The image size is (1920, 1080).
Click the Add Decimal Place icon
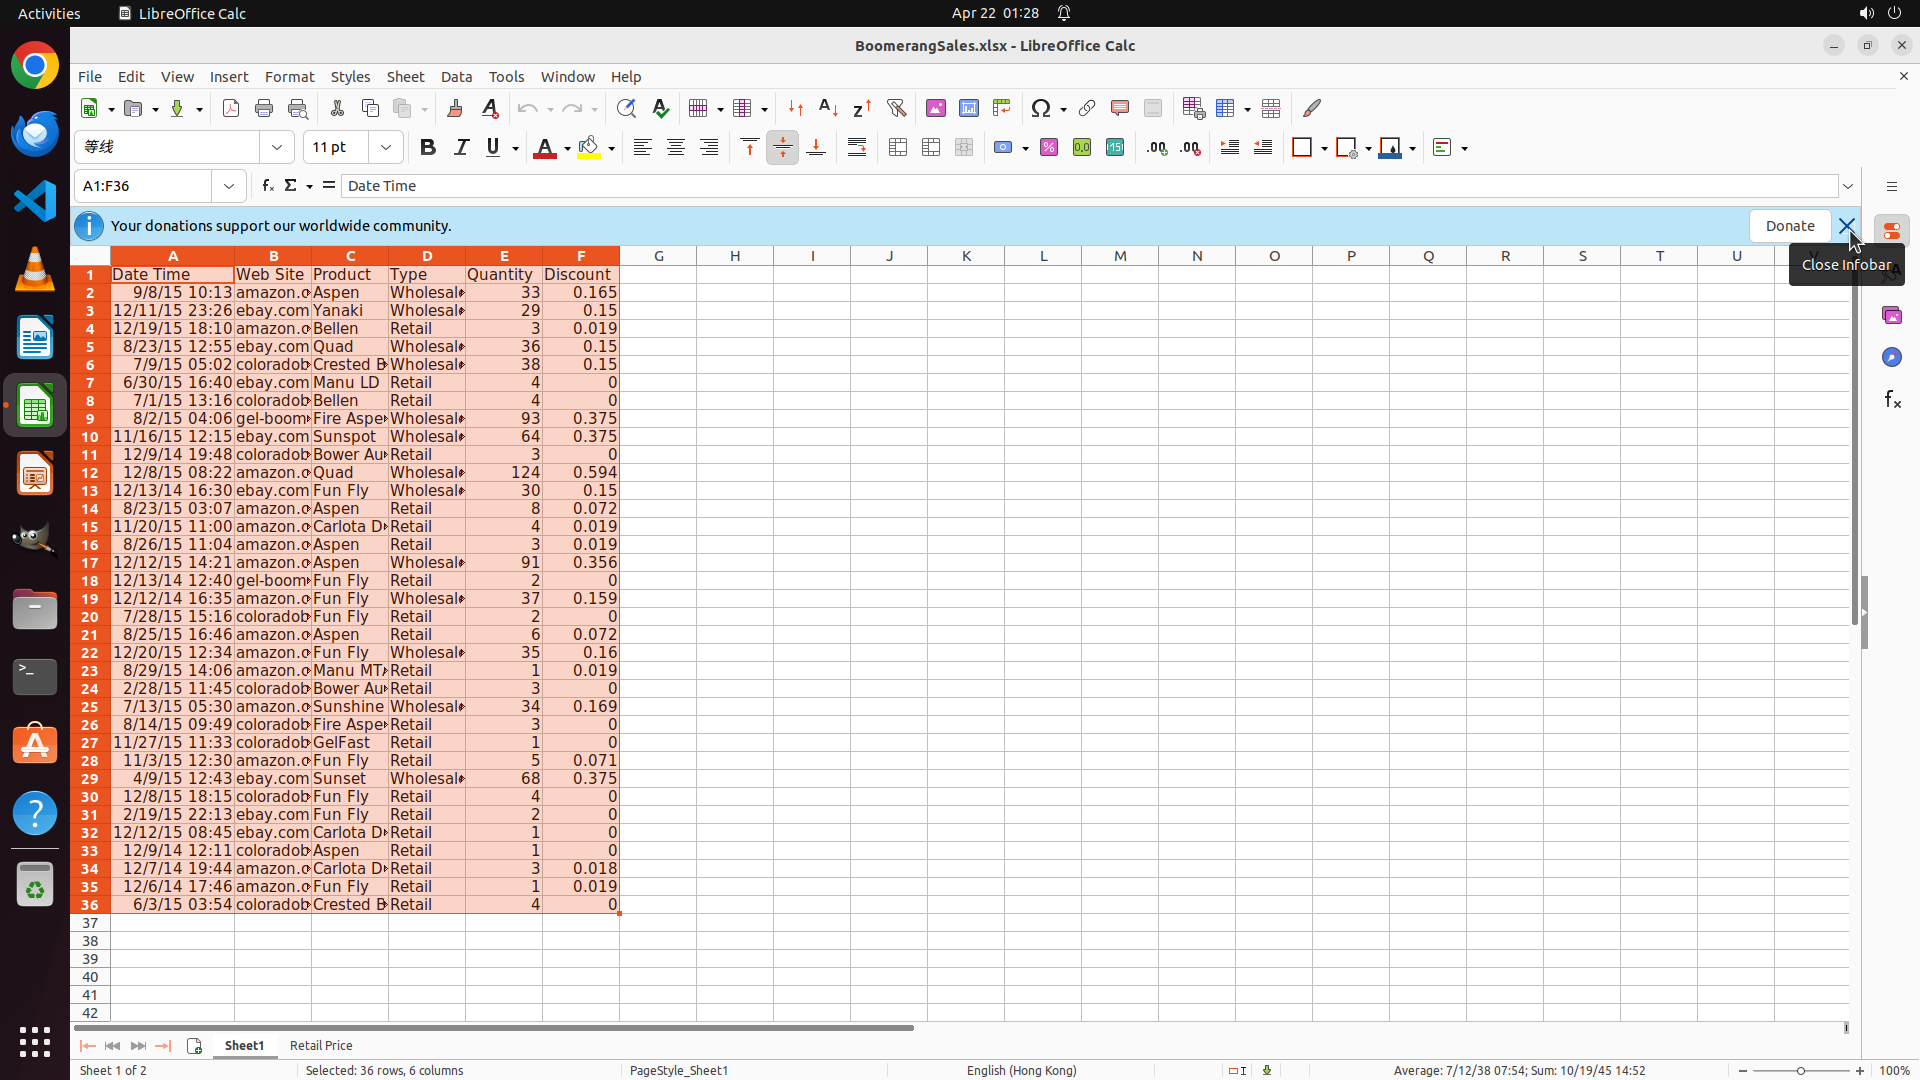1157,148
